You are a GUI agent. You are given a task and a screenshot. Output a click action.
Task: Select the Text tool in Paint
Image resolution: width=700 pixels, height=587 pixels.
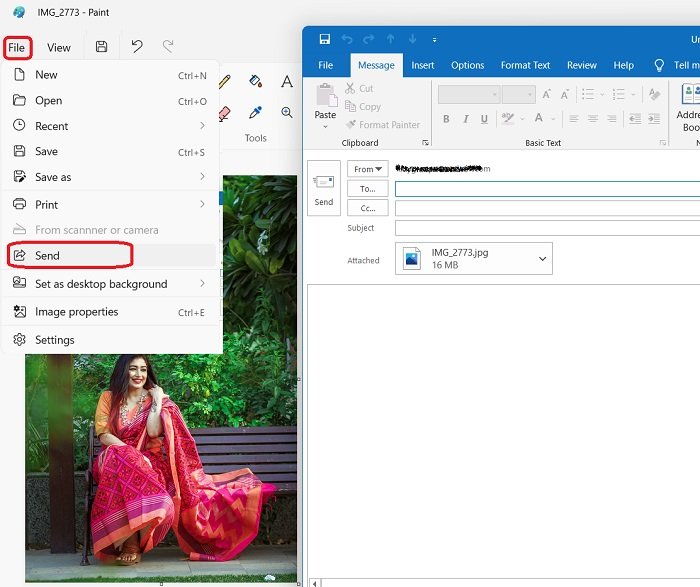(287, 82)
